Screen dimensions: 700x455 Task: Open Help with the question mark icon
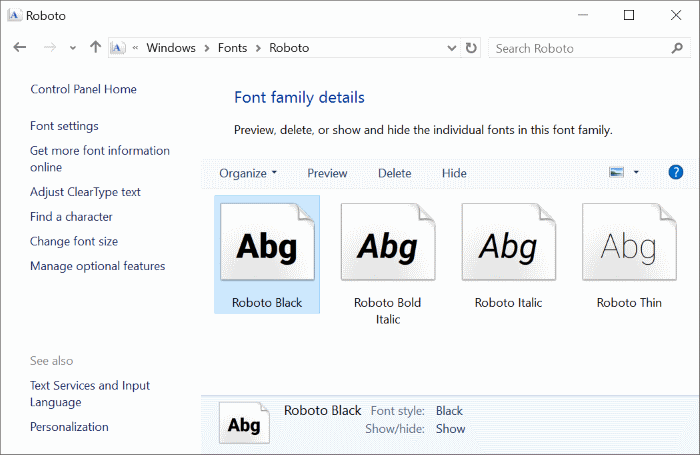click(x=676, y=172)
